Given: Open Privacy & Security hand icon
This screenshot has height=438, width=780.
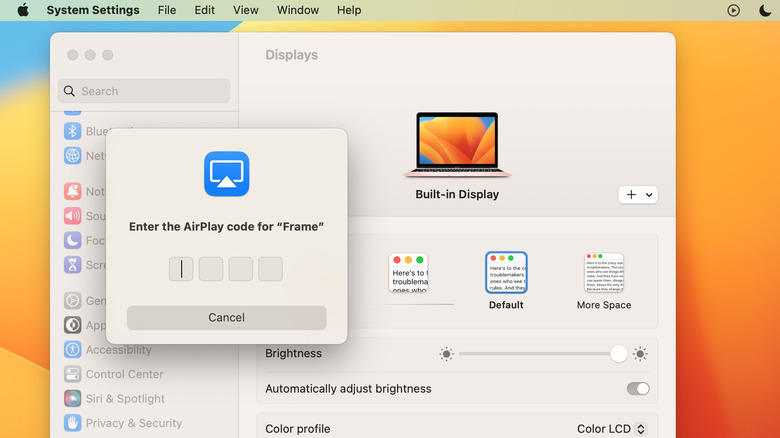Looking at the screenshot, I should (x=72, y=423).
